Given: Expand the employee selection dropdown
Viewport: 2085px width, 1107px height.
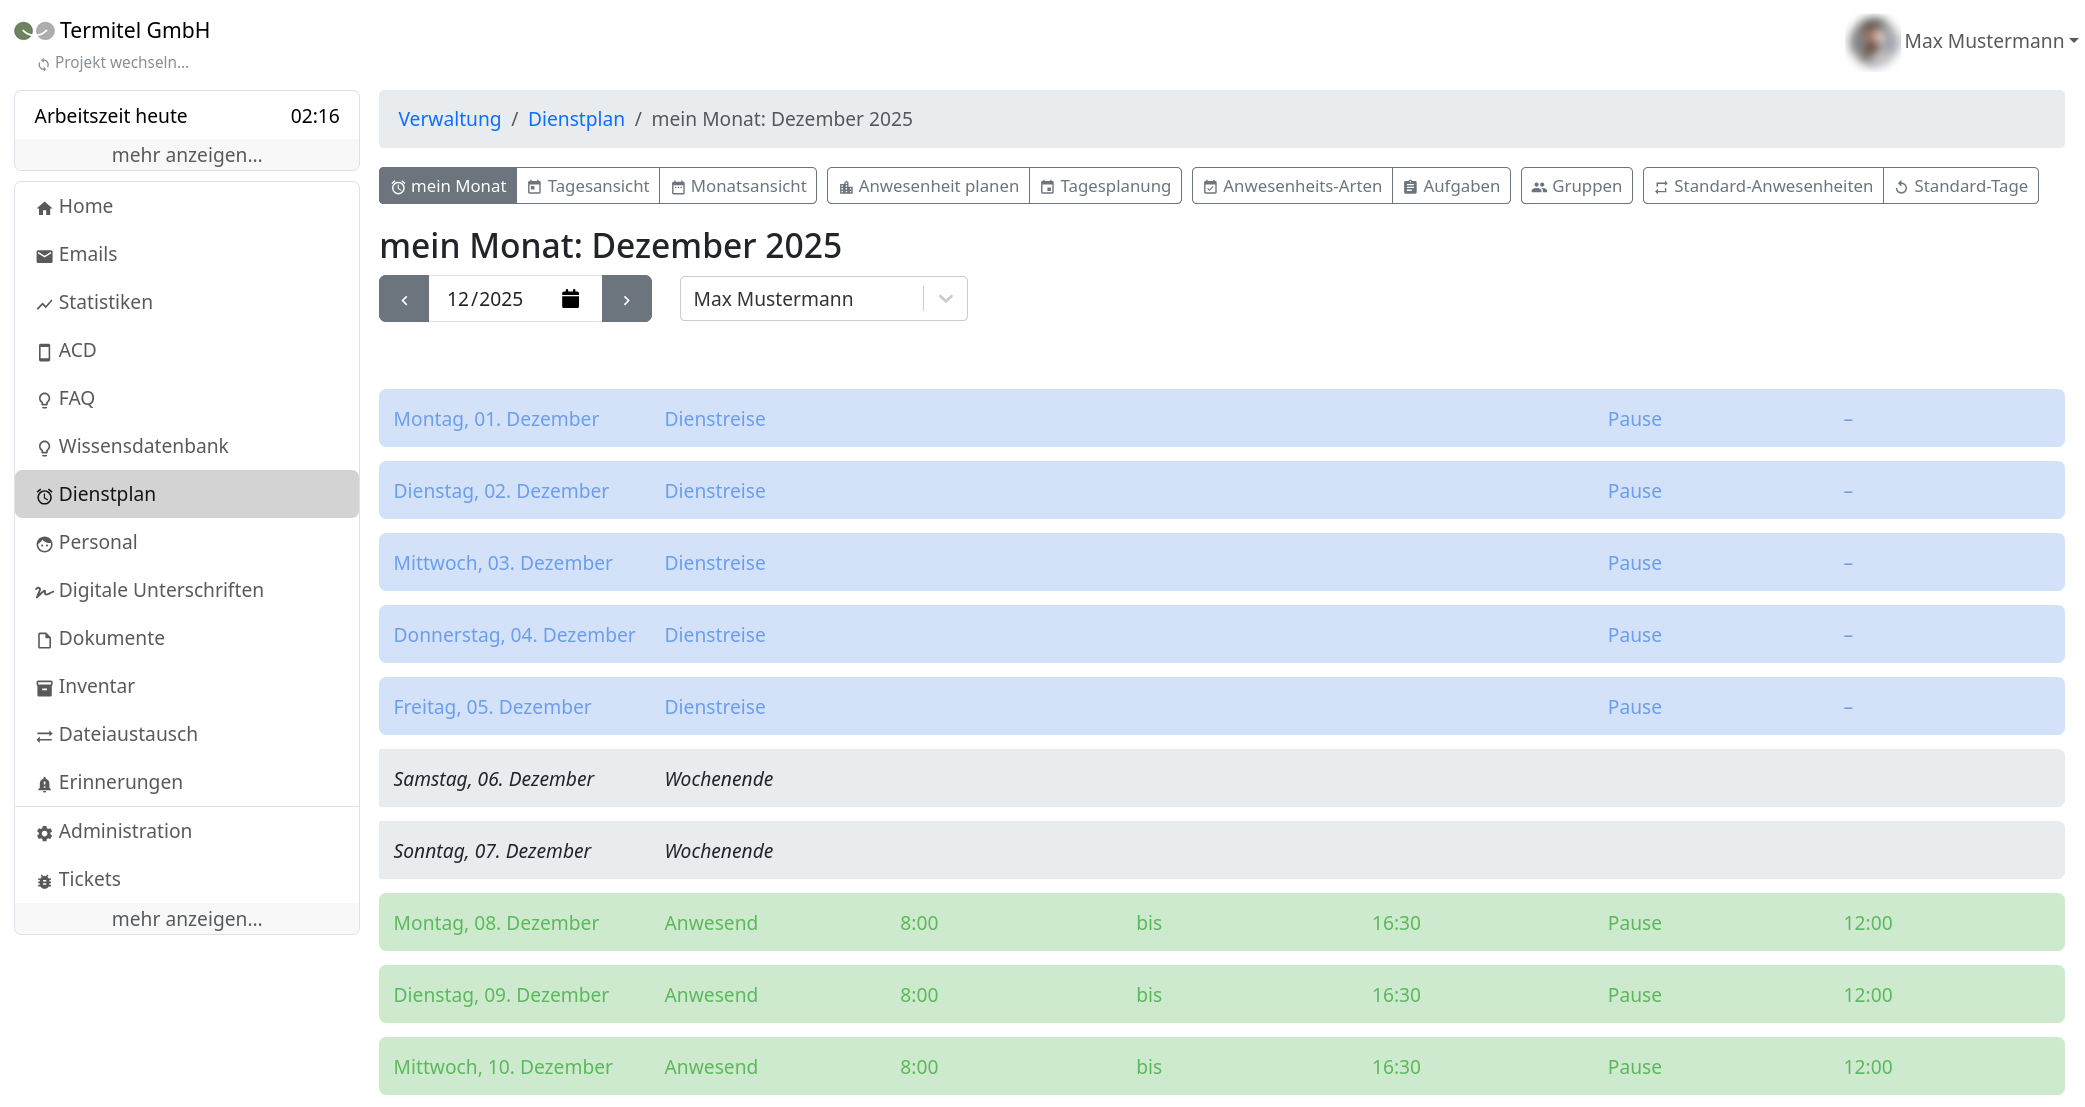Looking at the screenshot, I should [x=945, y=299].
